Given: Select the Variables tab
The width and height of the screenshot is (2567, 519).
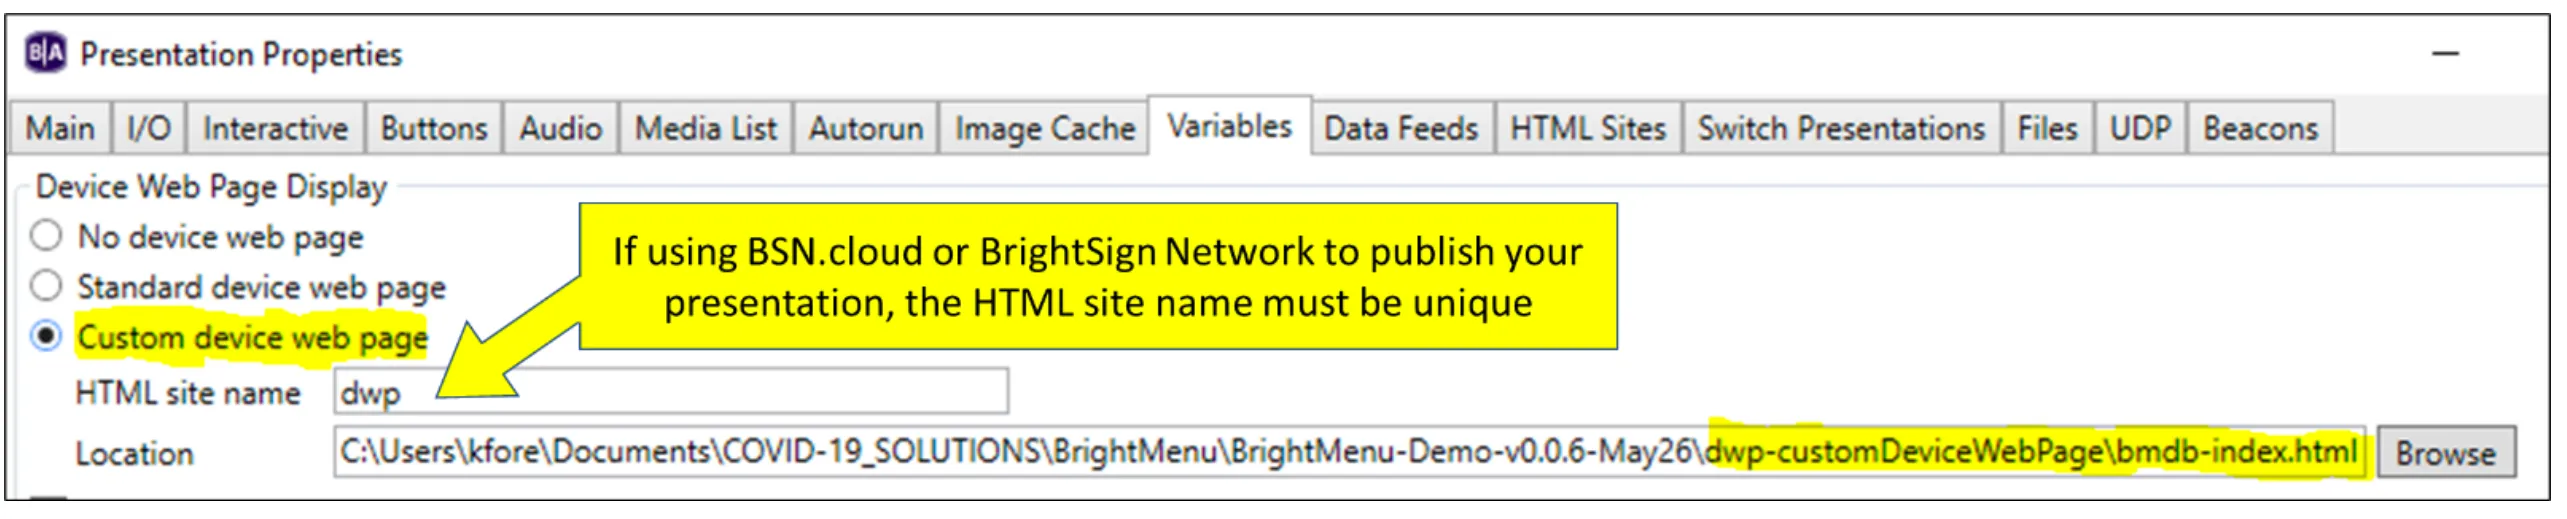Looking at the screenshot, I should [x=1229, y=126].
